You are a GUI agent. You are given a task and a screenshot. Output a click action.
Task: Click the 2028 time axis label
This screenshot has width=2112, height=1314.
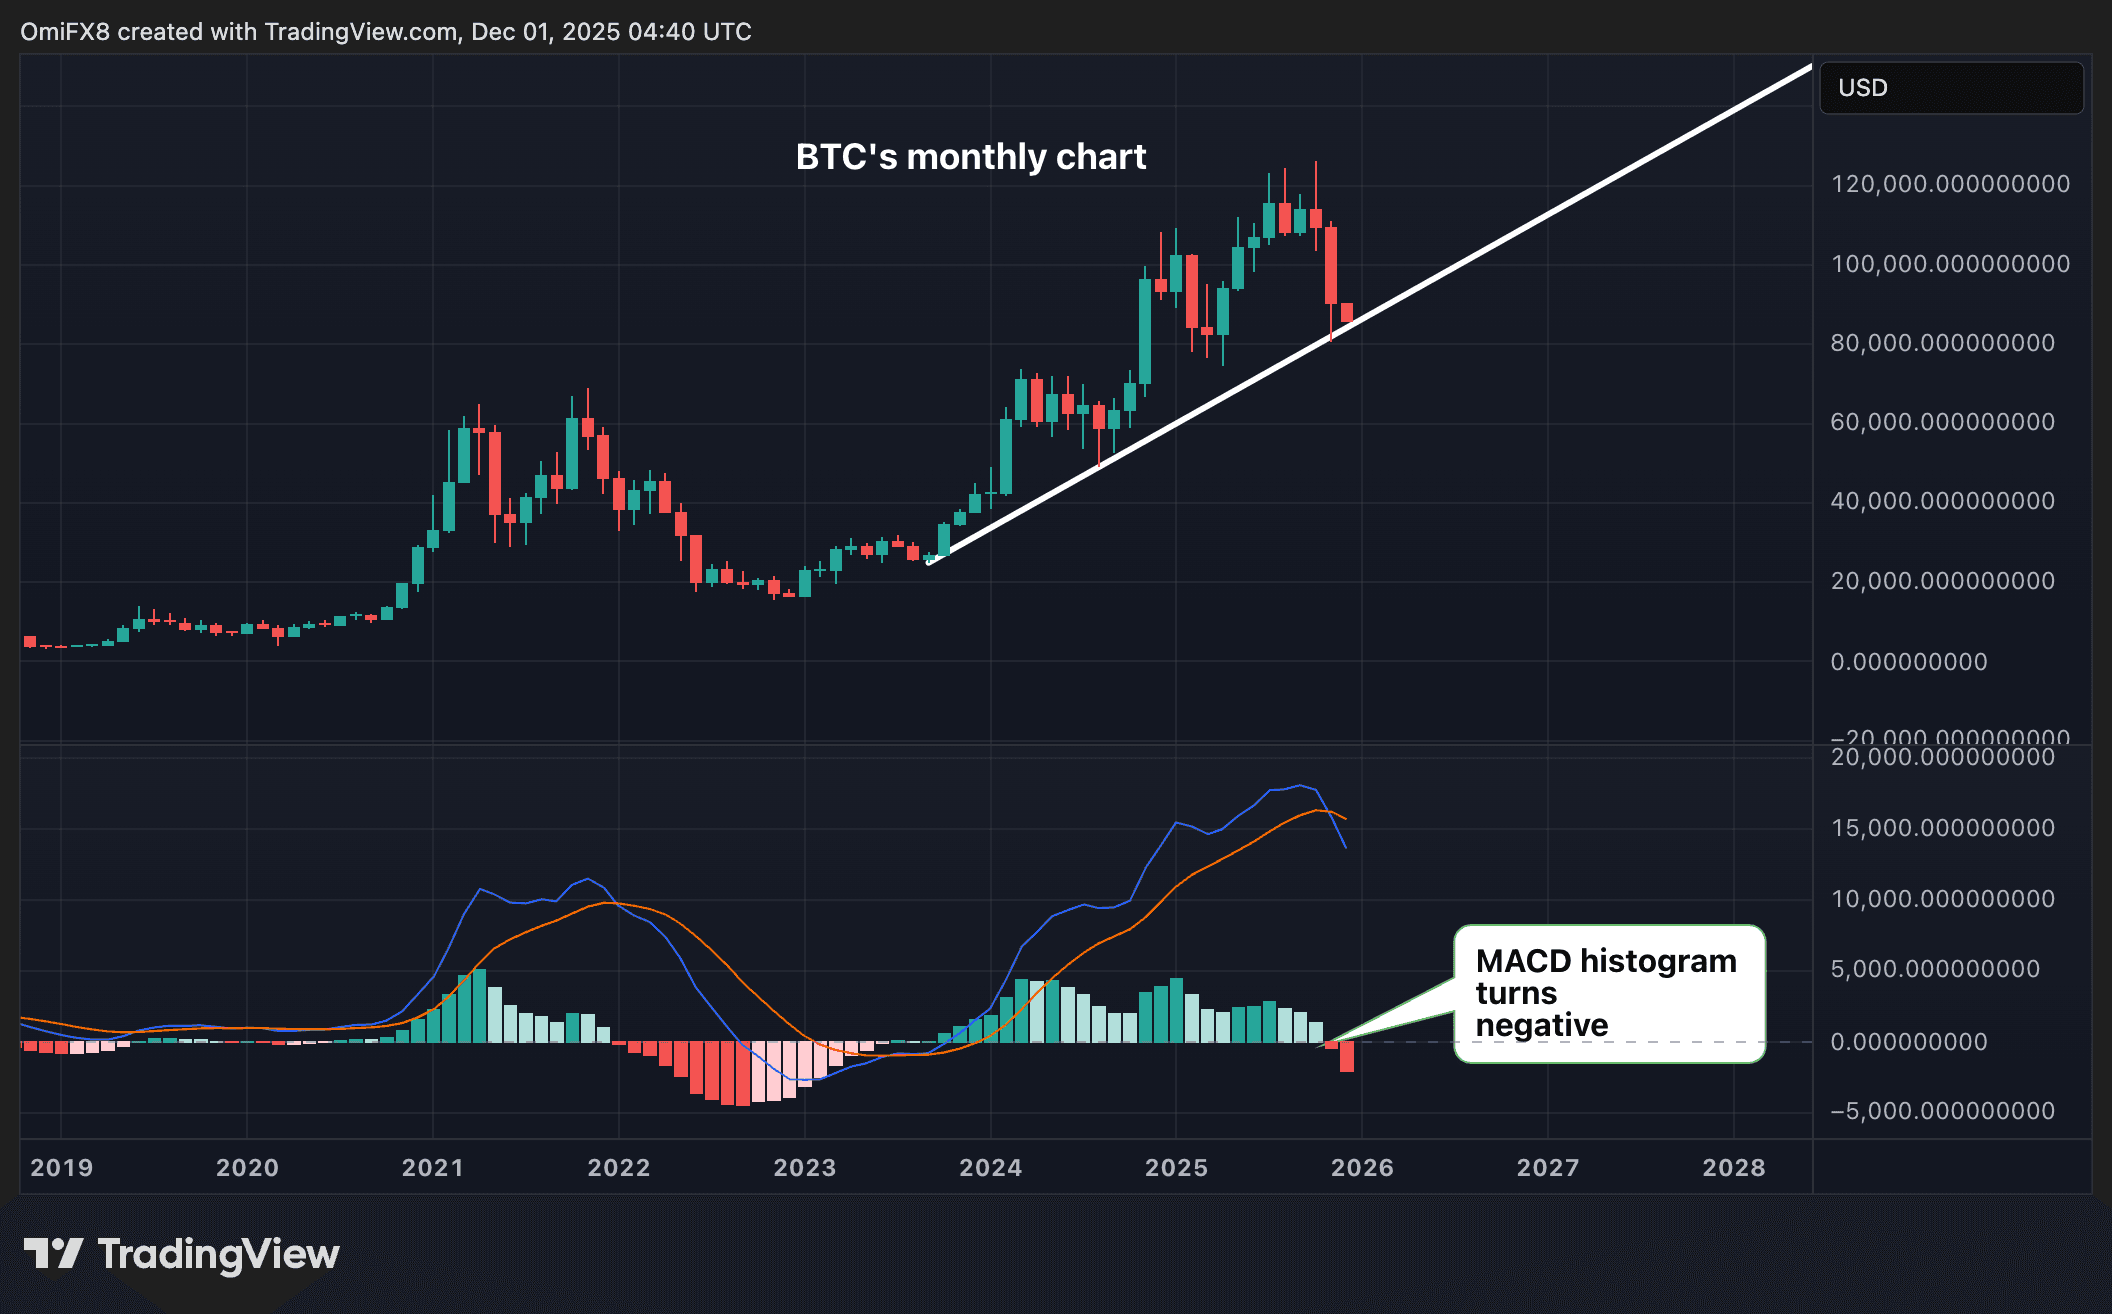click(x=1734, y=1167)
